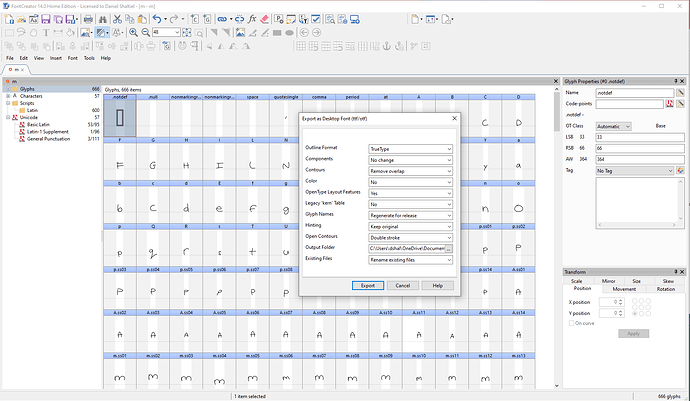
Task: Open the OpenType Layout Features dropdown
Action: click(x=410, y=193)
